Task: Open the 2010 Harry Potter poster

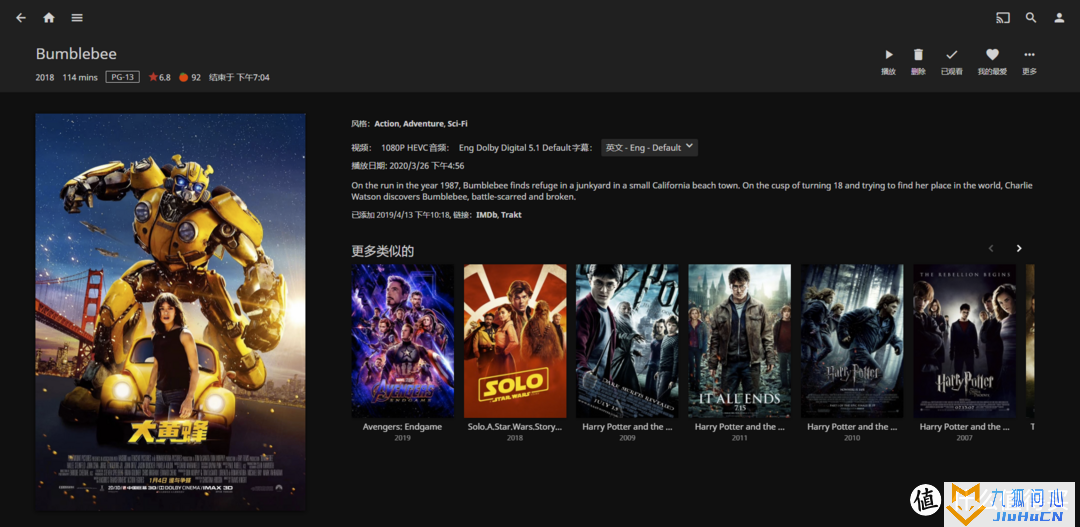Action: click(852, 341)
